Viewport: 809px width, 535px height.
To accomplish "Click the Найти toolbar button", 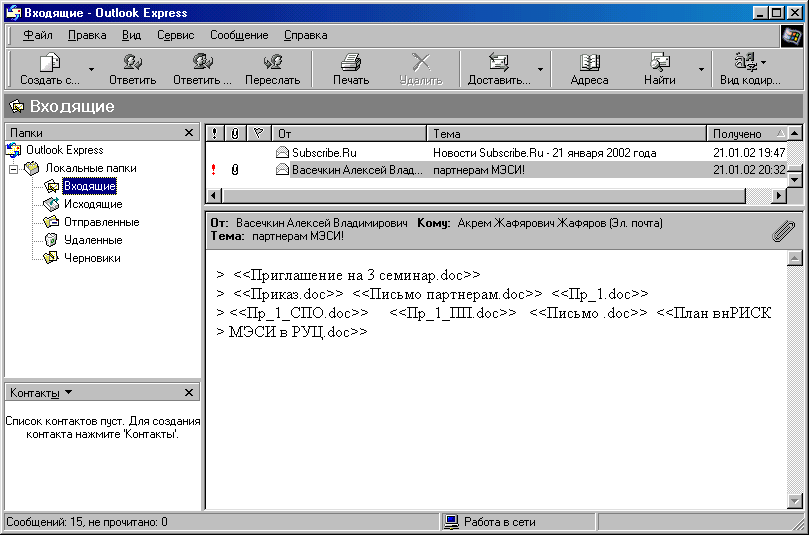I will click(x=659, y=69).
